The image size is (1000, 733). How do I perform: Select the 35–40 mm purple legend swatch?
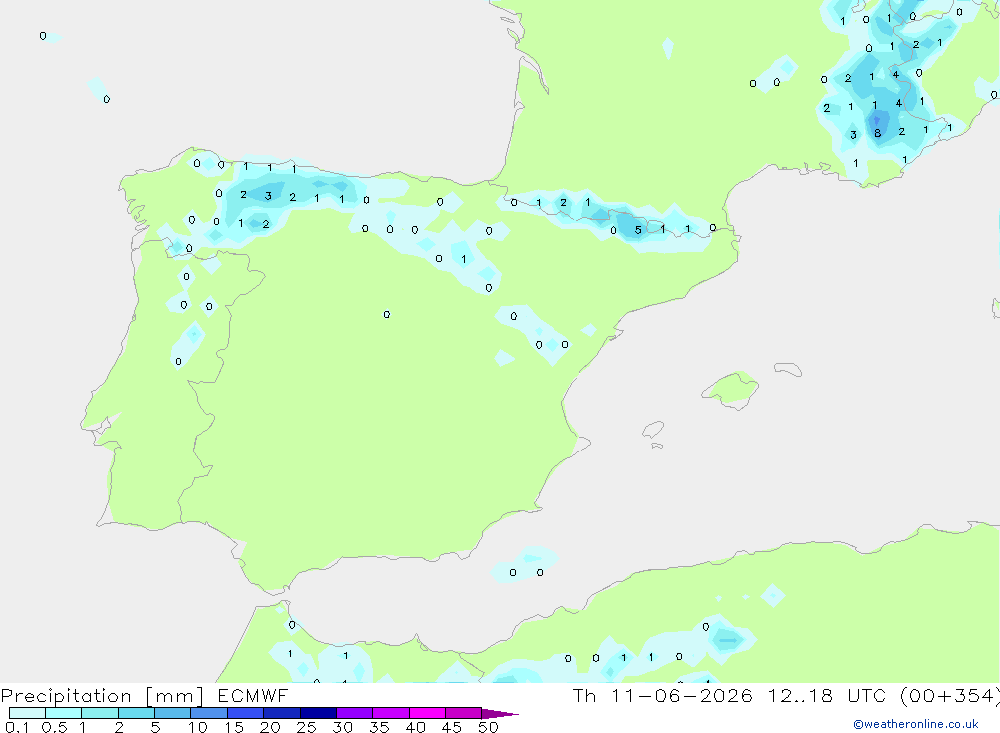click(391, 713)
